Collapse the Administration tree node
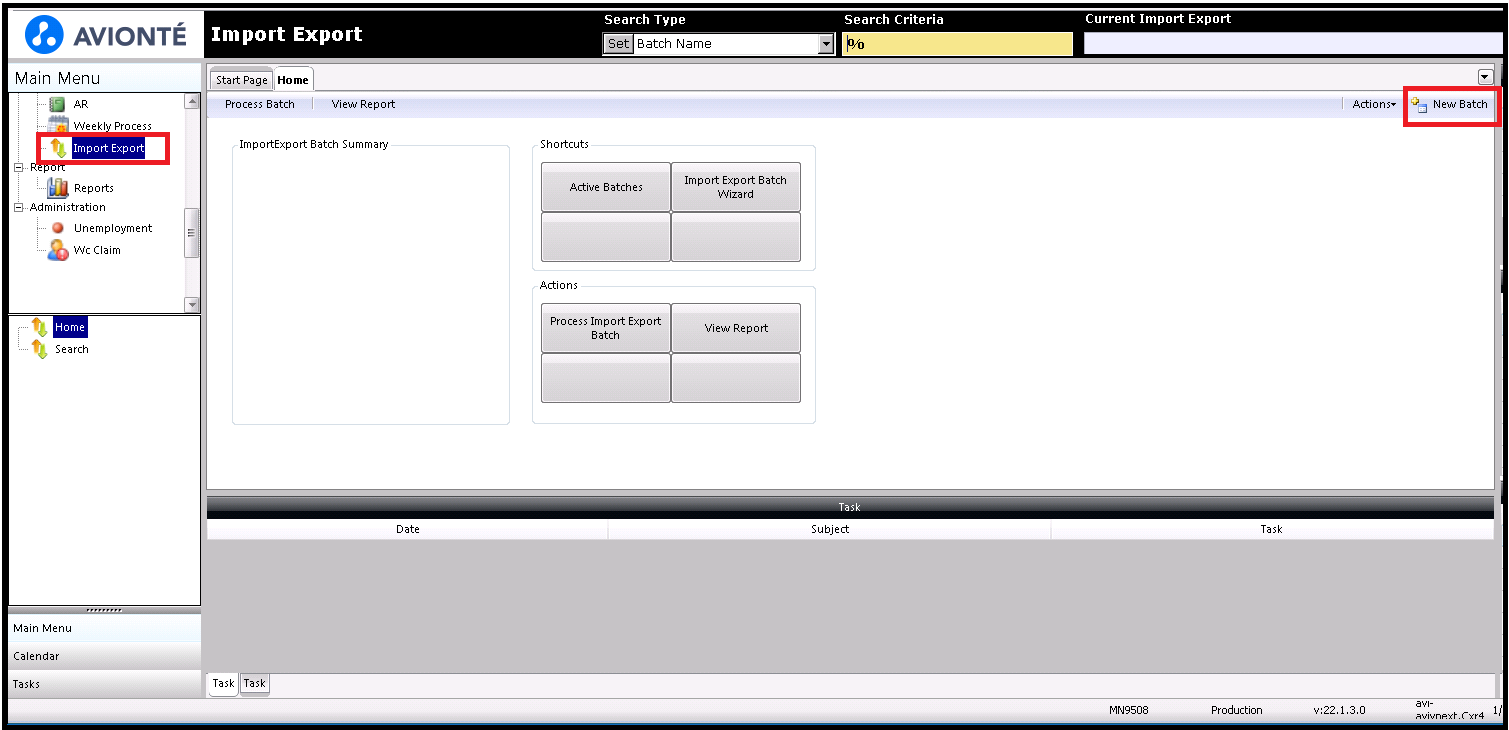The width and height of the screenshot is (1509, 730). (x=18, y=207)
